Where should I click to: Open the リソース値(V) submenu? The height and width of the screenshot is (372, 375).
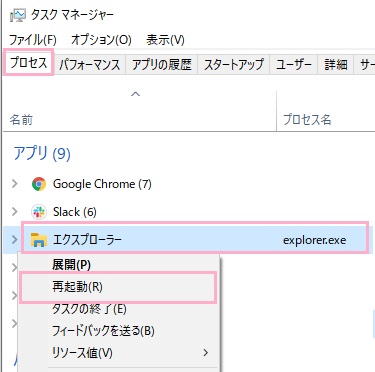[119, 353]
